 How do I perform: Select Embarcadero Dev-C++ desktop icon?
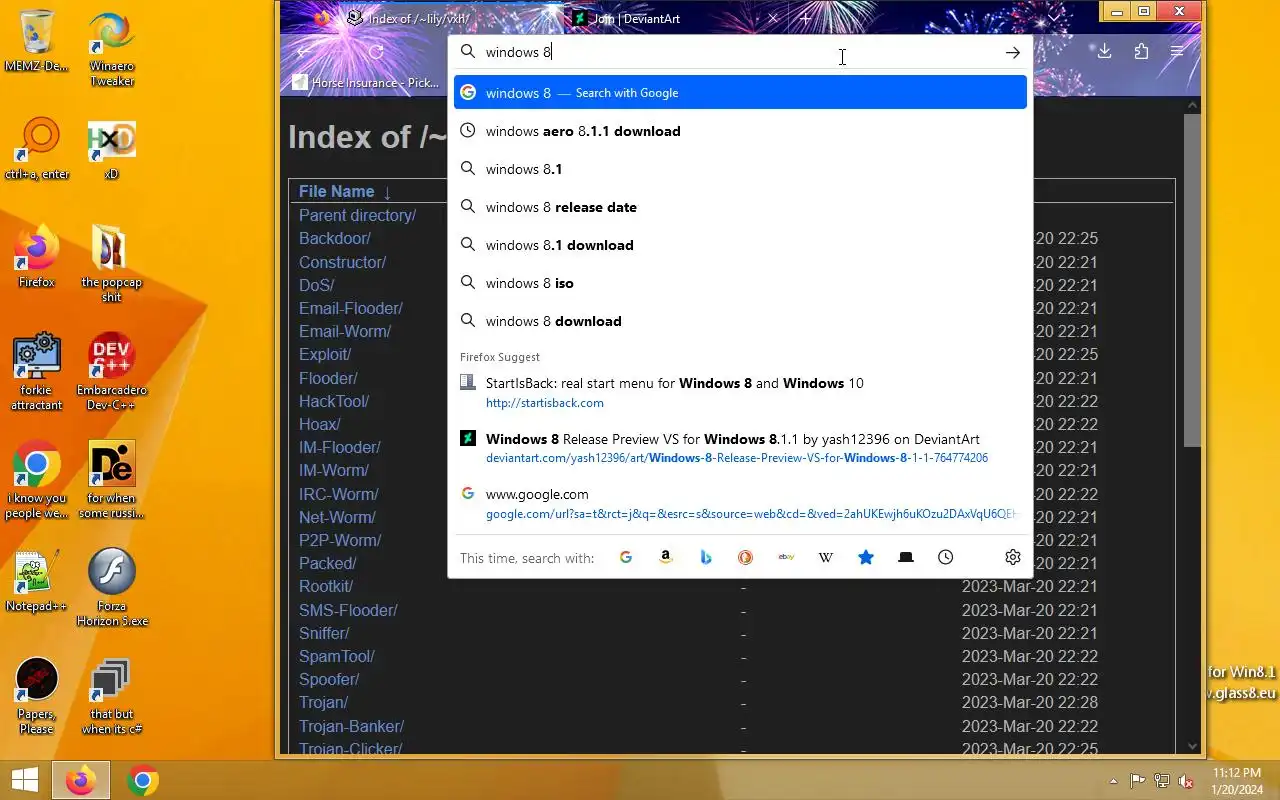[111, 372]
